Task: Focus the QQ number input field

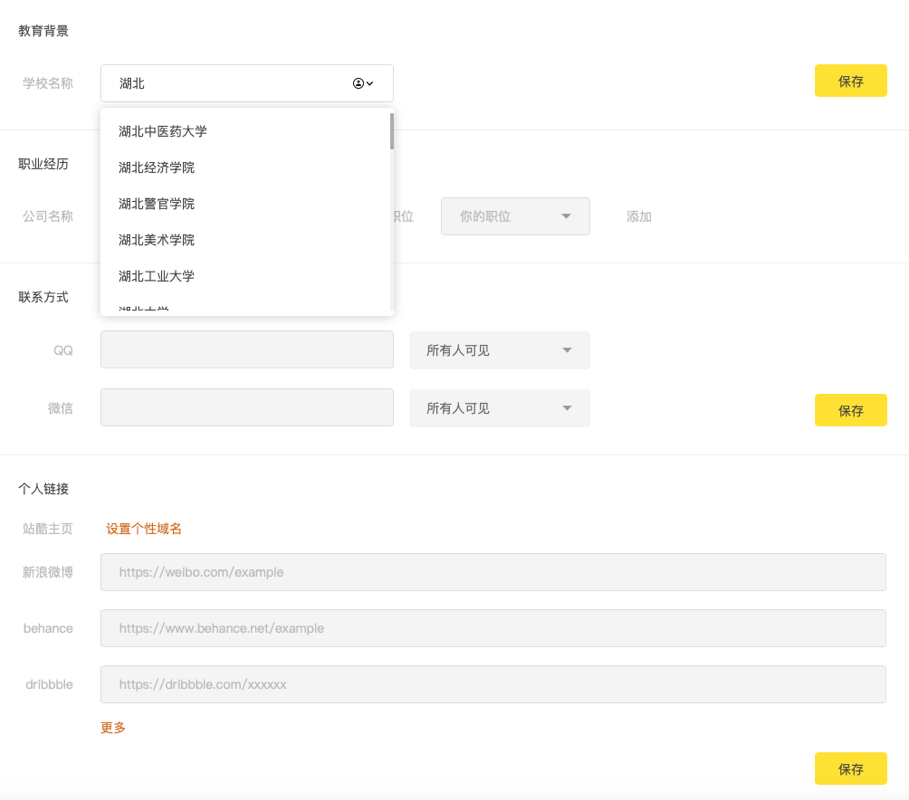Action: pyautogui.click(x=247, y=350)
